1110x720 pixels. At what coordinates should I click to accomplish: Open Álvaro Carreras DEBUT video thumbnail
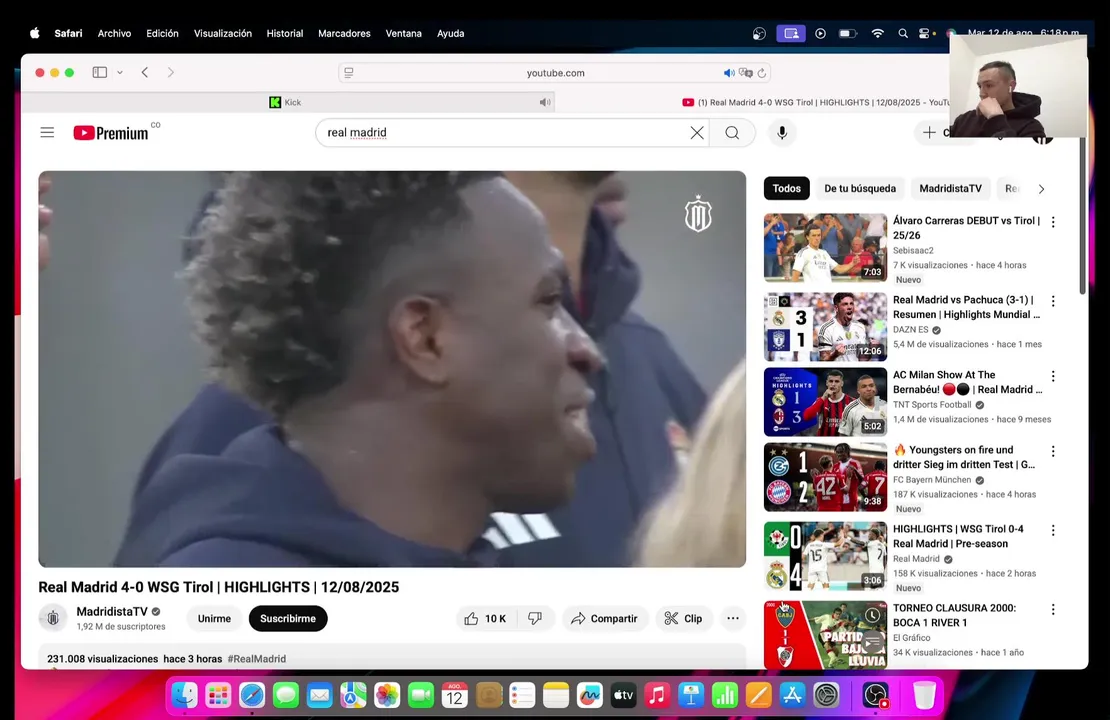[x=825, y=248]
